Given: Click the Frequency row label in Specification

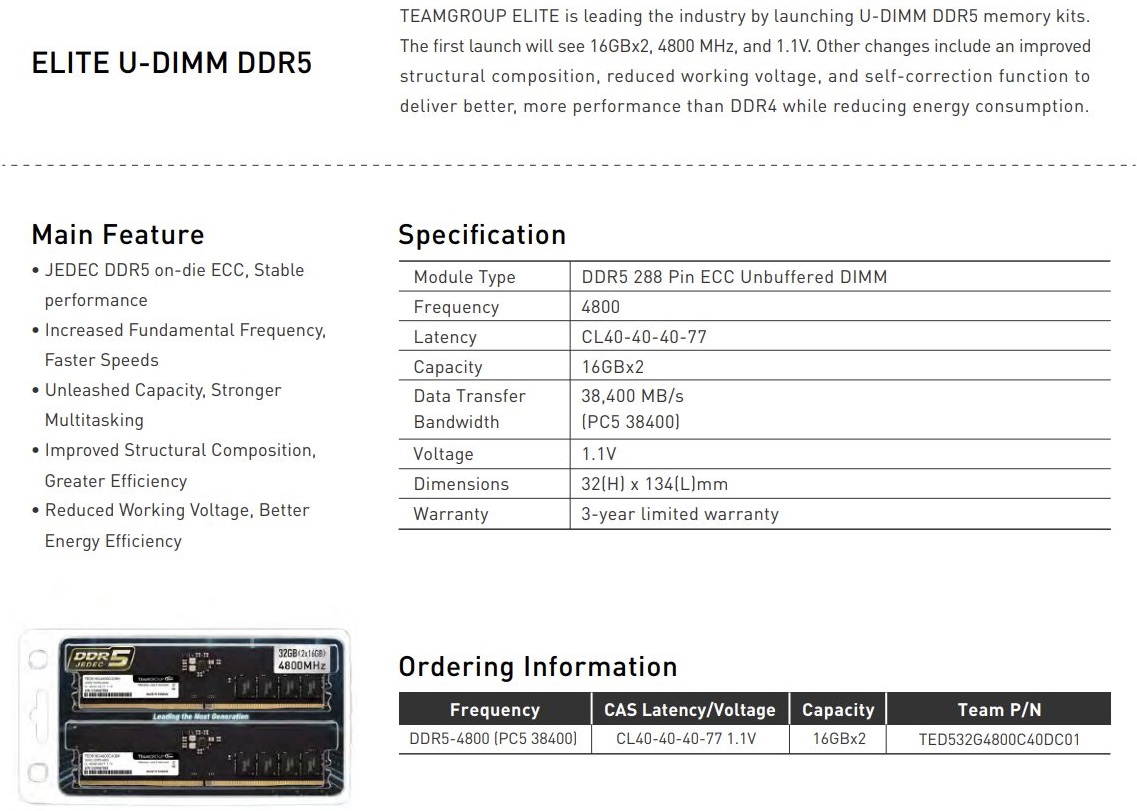Looking at the screenshot, I should click(x=456, y=308).
